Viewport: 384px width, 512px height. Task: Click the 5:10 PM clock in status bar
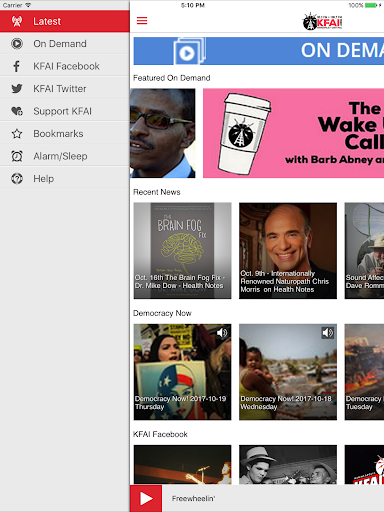click(x=193, y=5)
